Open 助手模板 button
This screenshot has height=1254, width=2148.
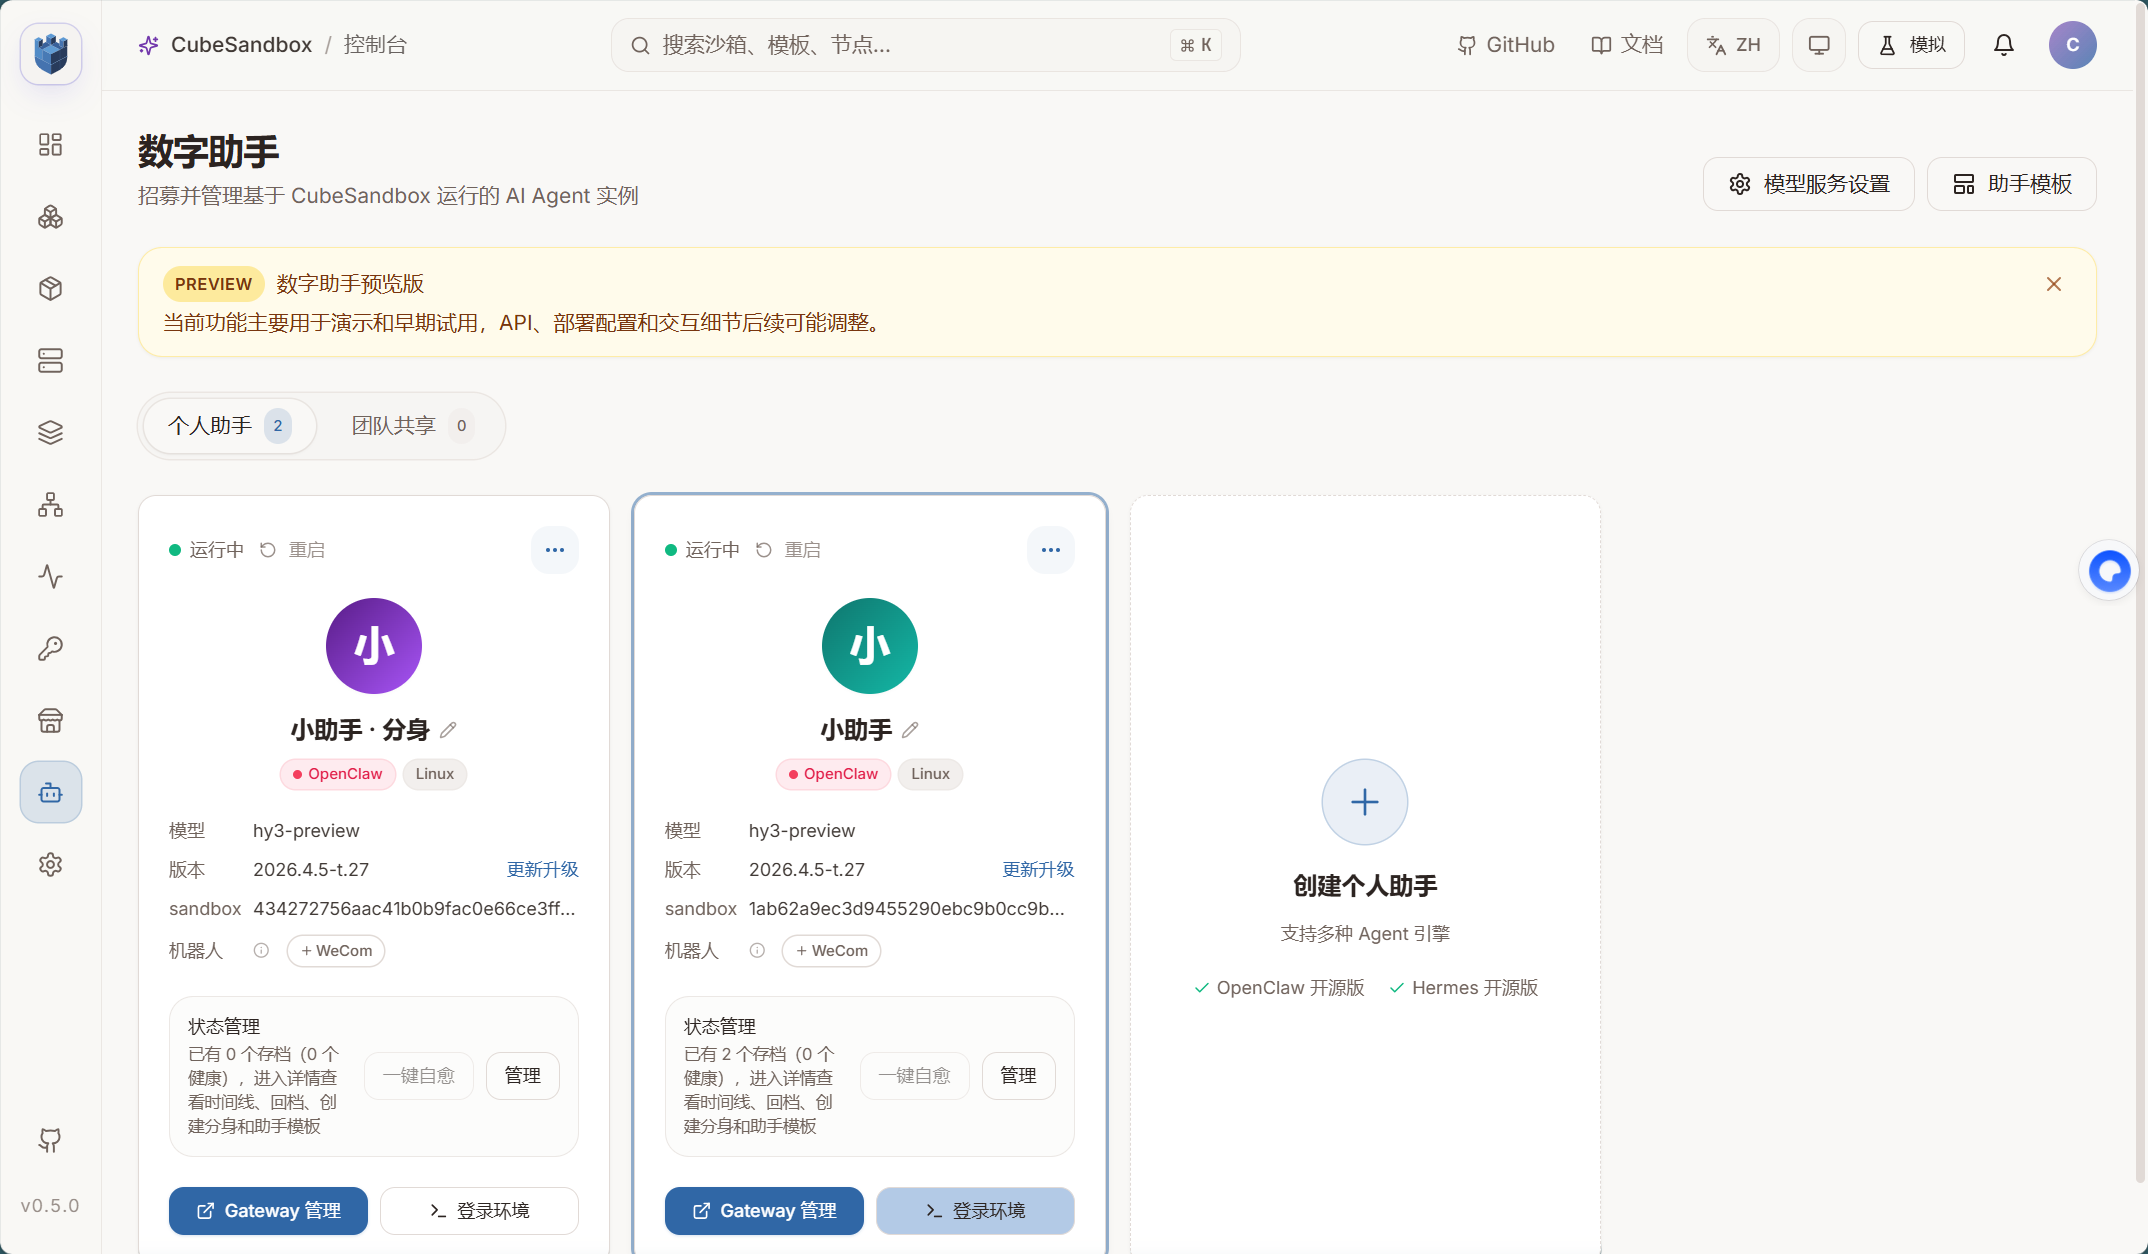click(2012, 184)
